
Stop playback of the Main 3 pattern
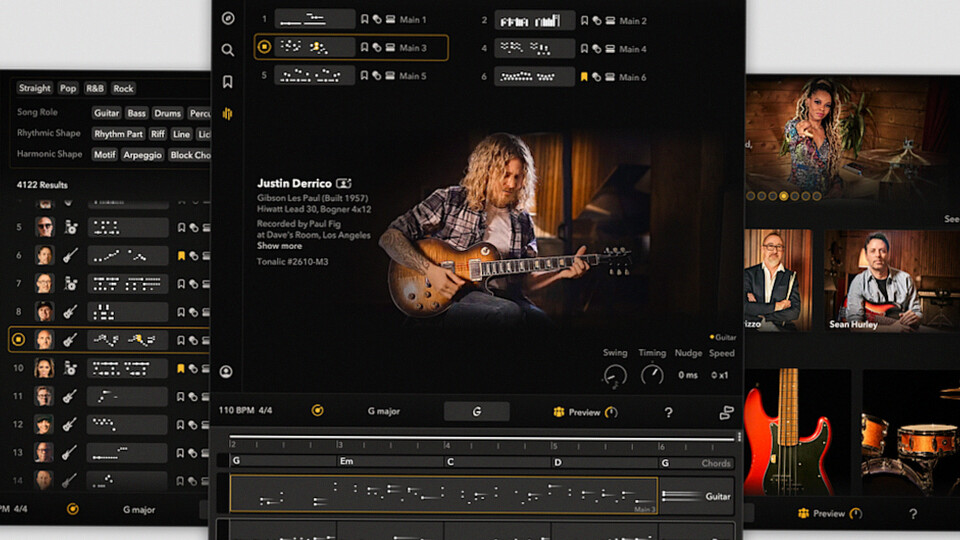tap(264, 47)
